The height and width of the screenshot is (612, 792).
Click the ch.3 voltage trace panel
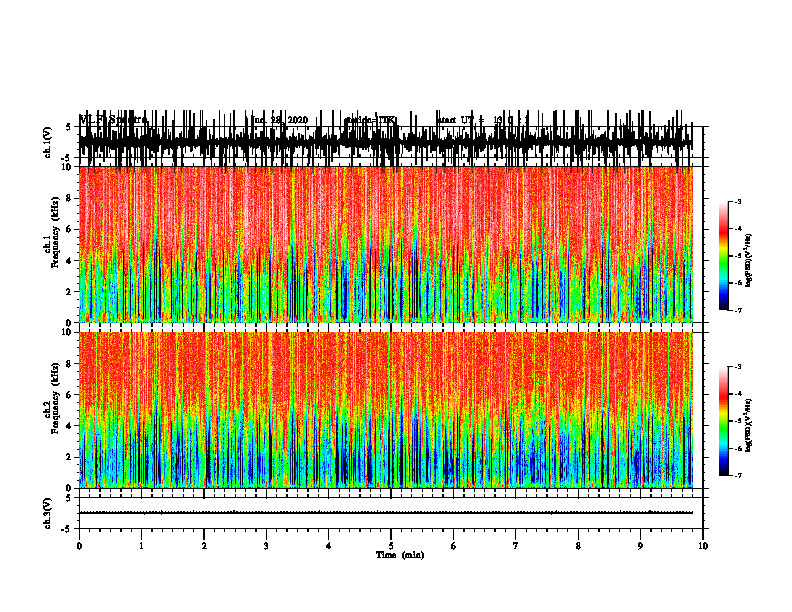click(x=391, y=513)
